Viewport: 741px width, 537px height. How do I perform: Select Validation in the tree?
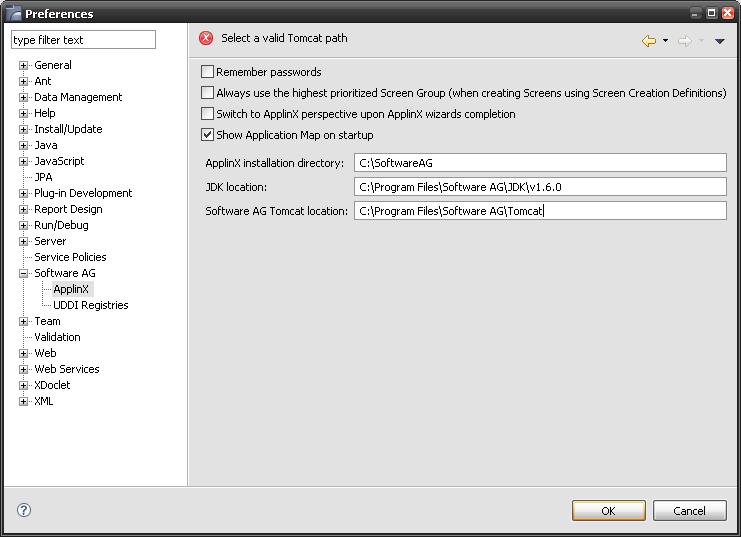click(x=57, y=337)
